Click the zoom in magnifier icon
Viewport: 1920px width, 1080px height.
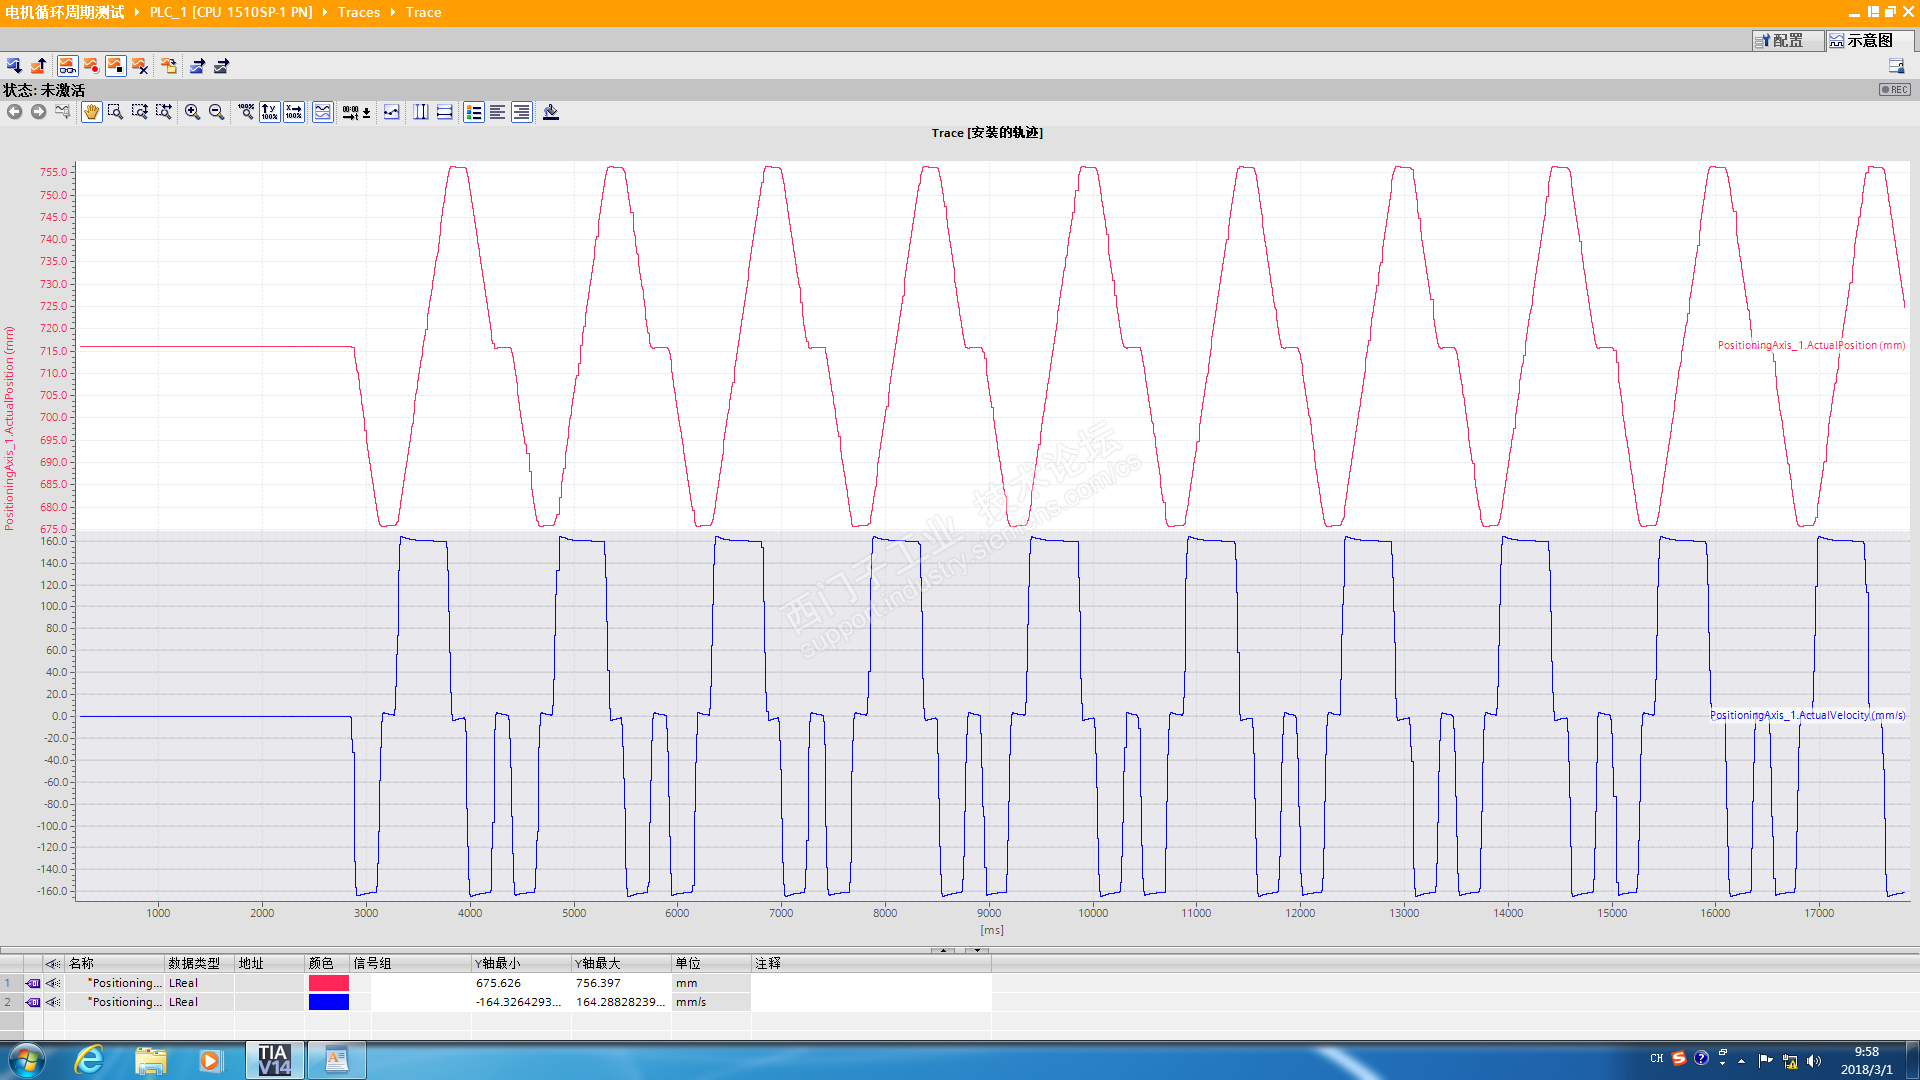pos(192,112)
